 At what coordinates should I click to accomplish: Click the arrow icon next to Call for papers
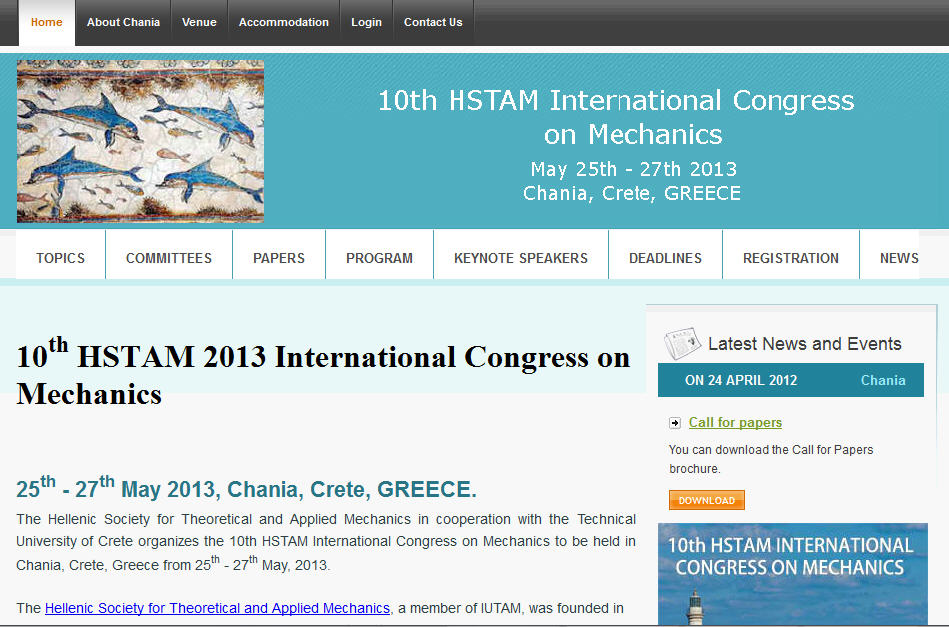[x=675, y=423]
